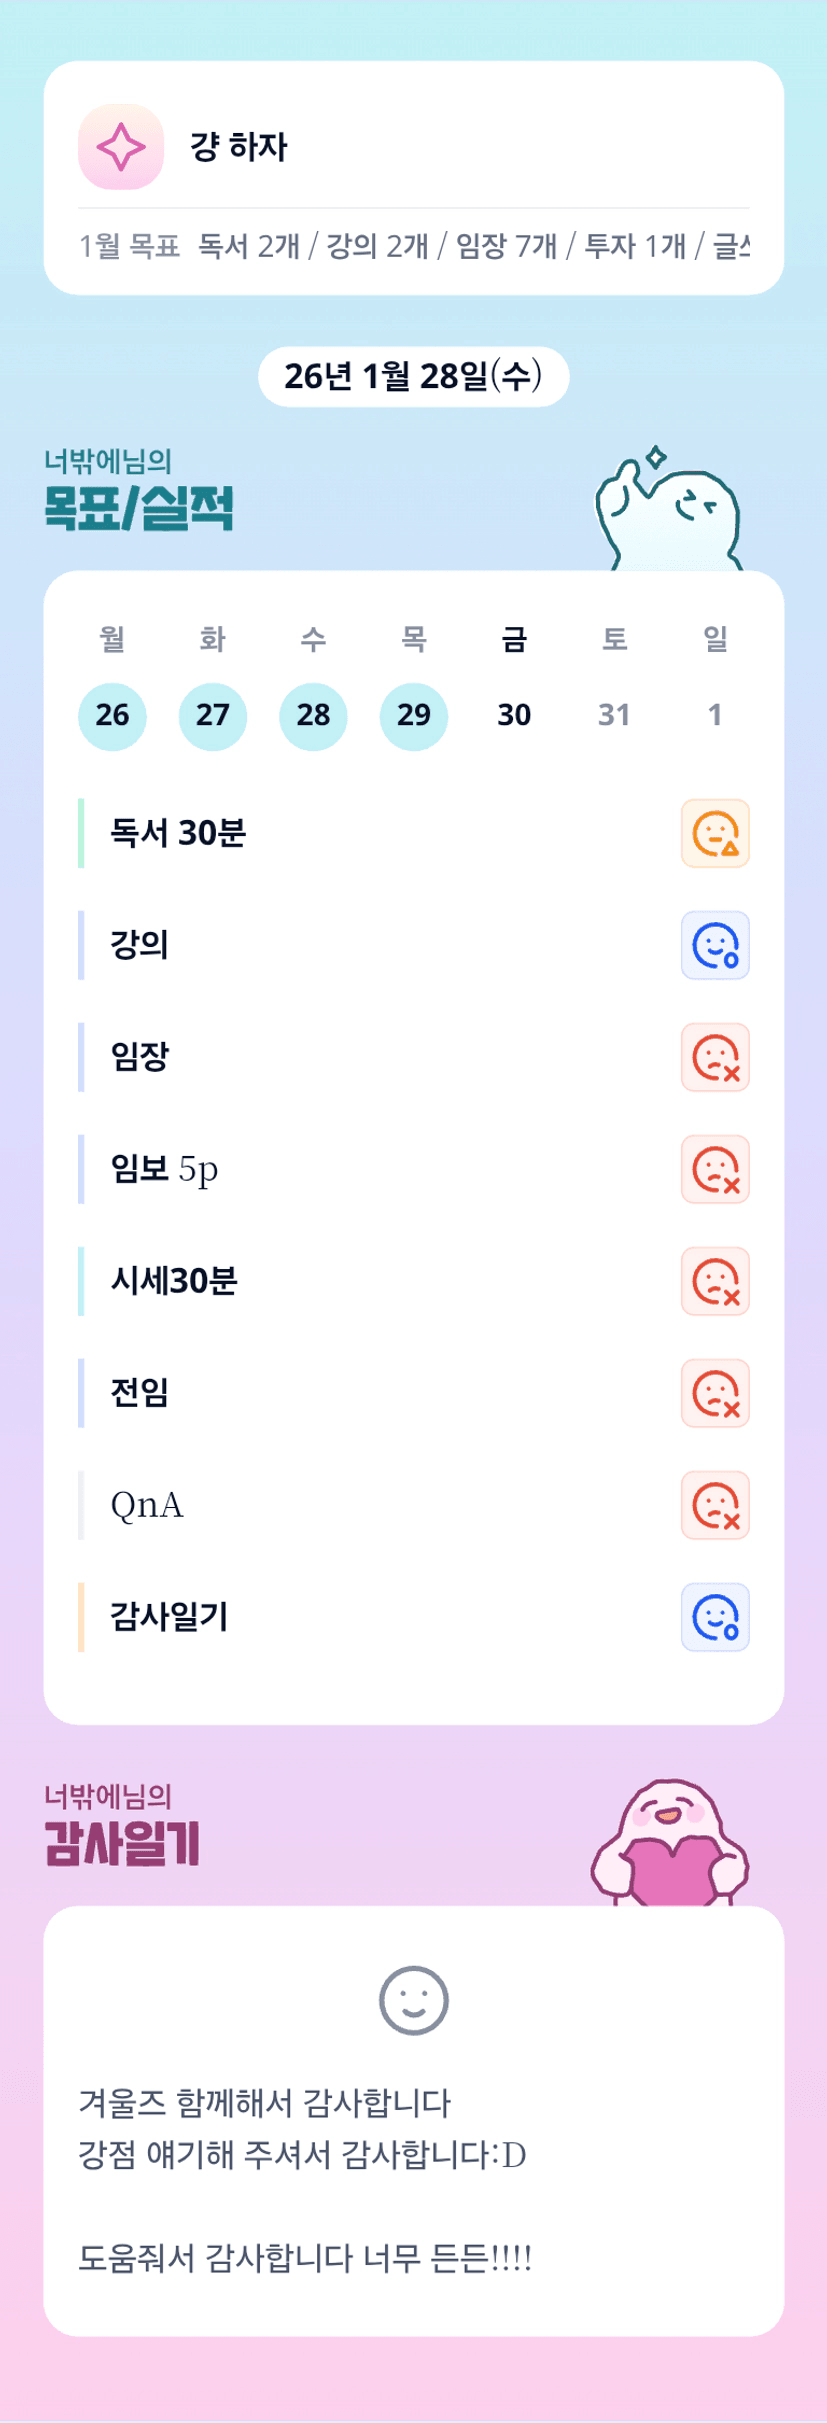827x2423 pixels.
Task: Click red status icon beside 임보 5p
Action: pos(715,1169)
